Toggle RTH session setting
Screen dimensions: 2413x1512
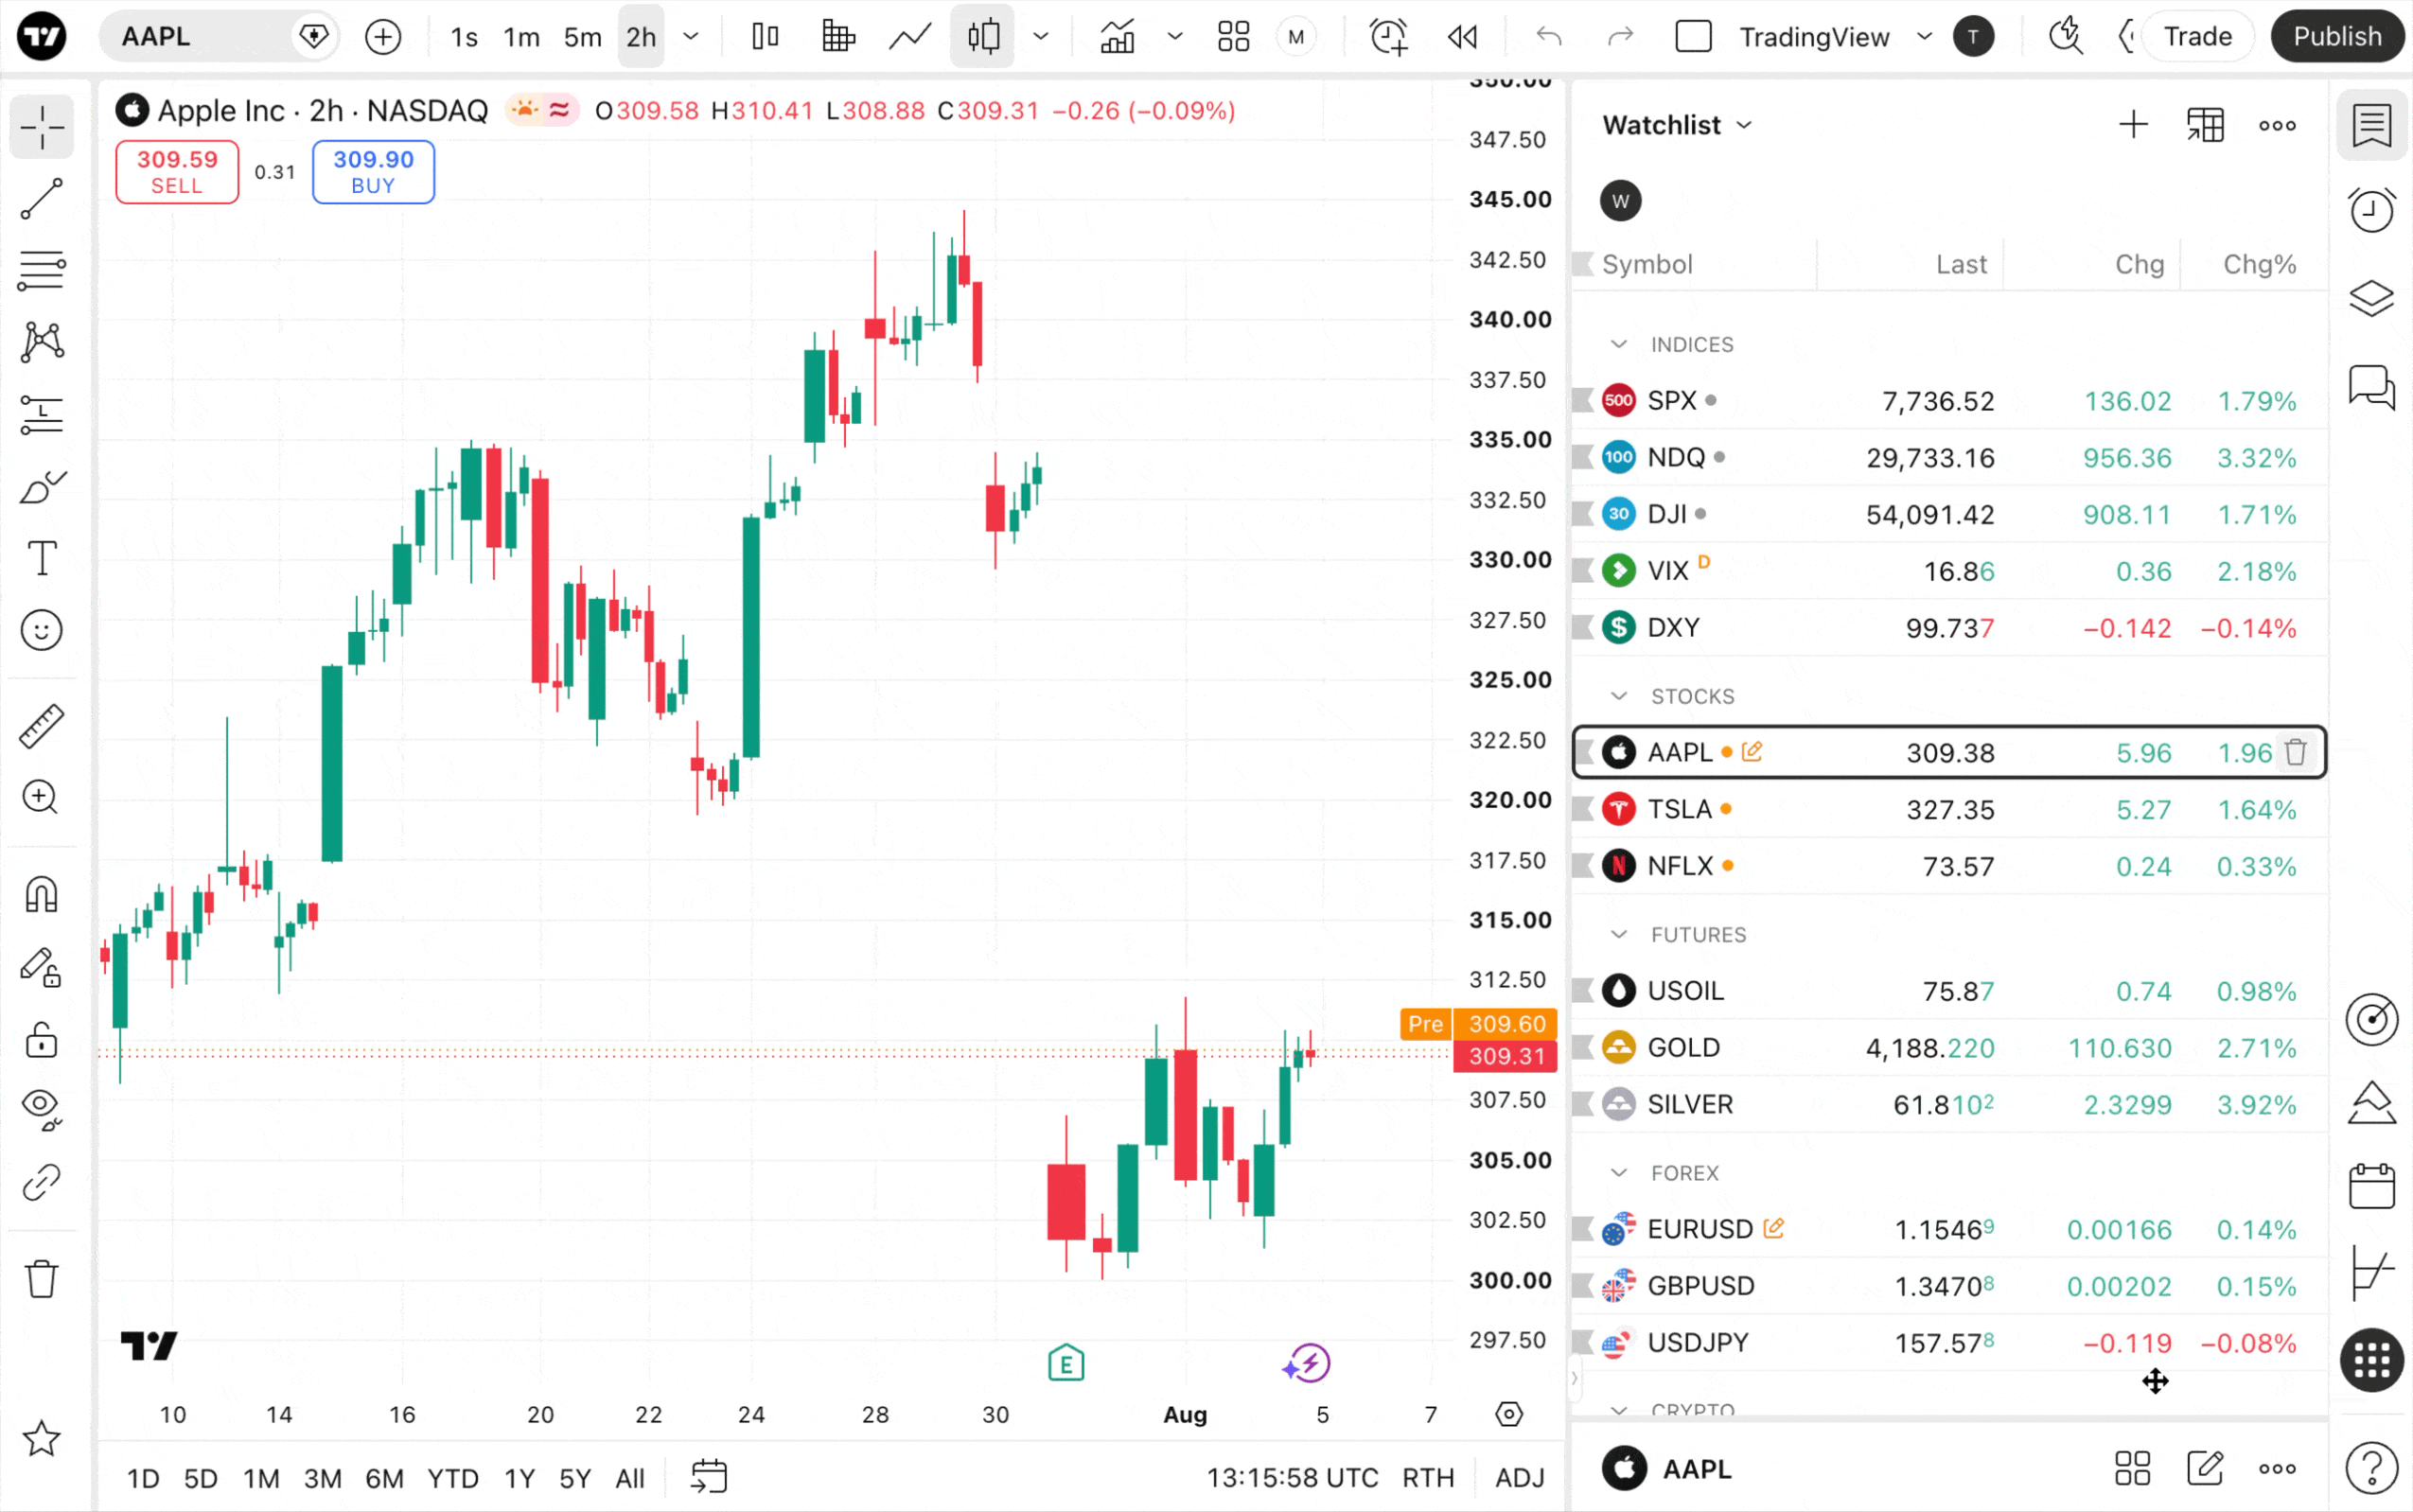pos(1428,1478)
